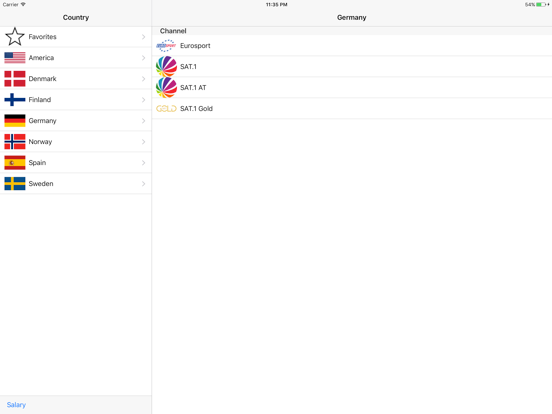Select the Norway country name
The width and height of the screenshot is (552, 414).
[x=40, y=142]
